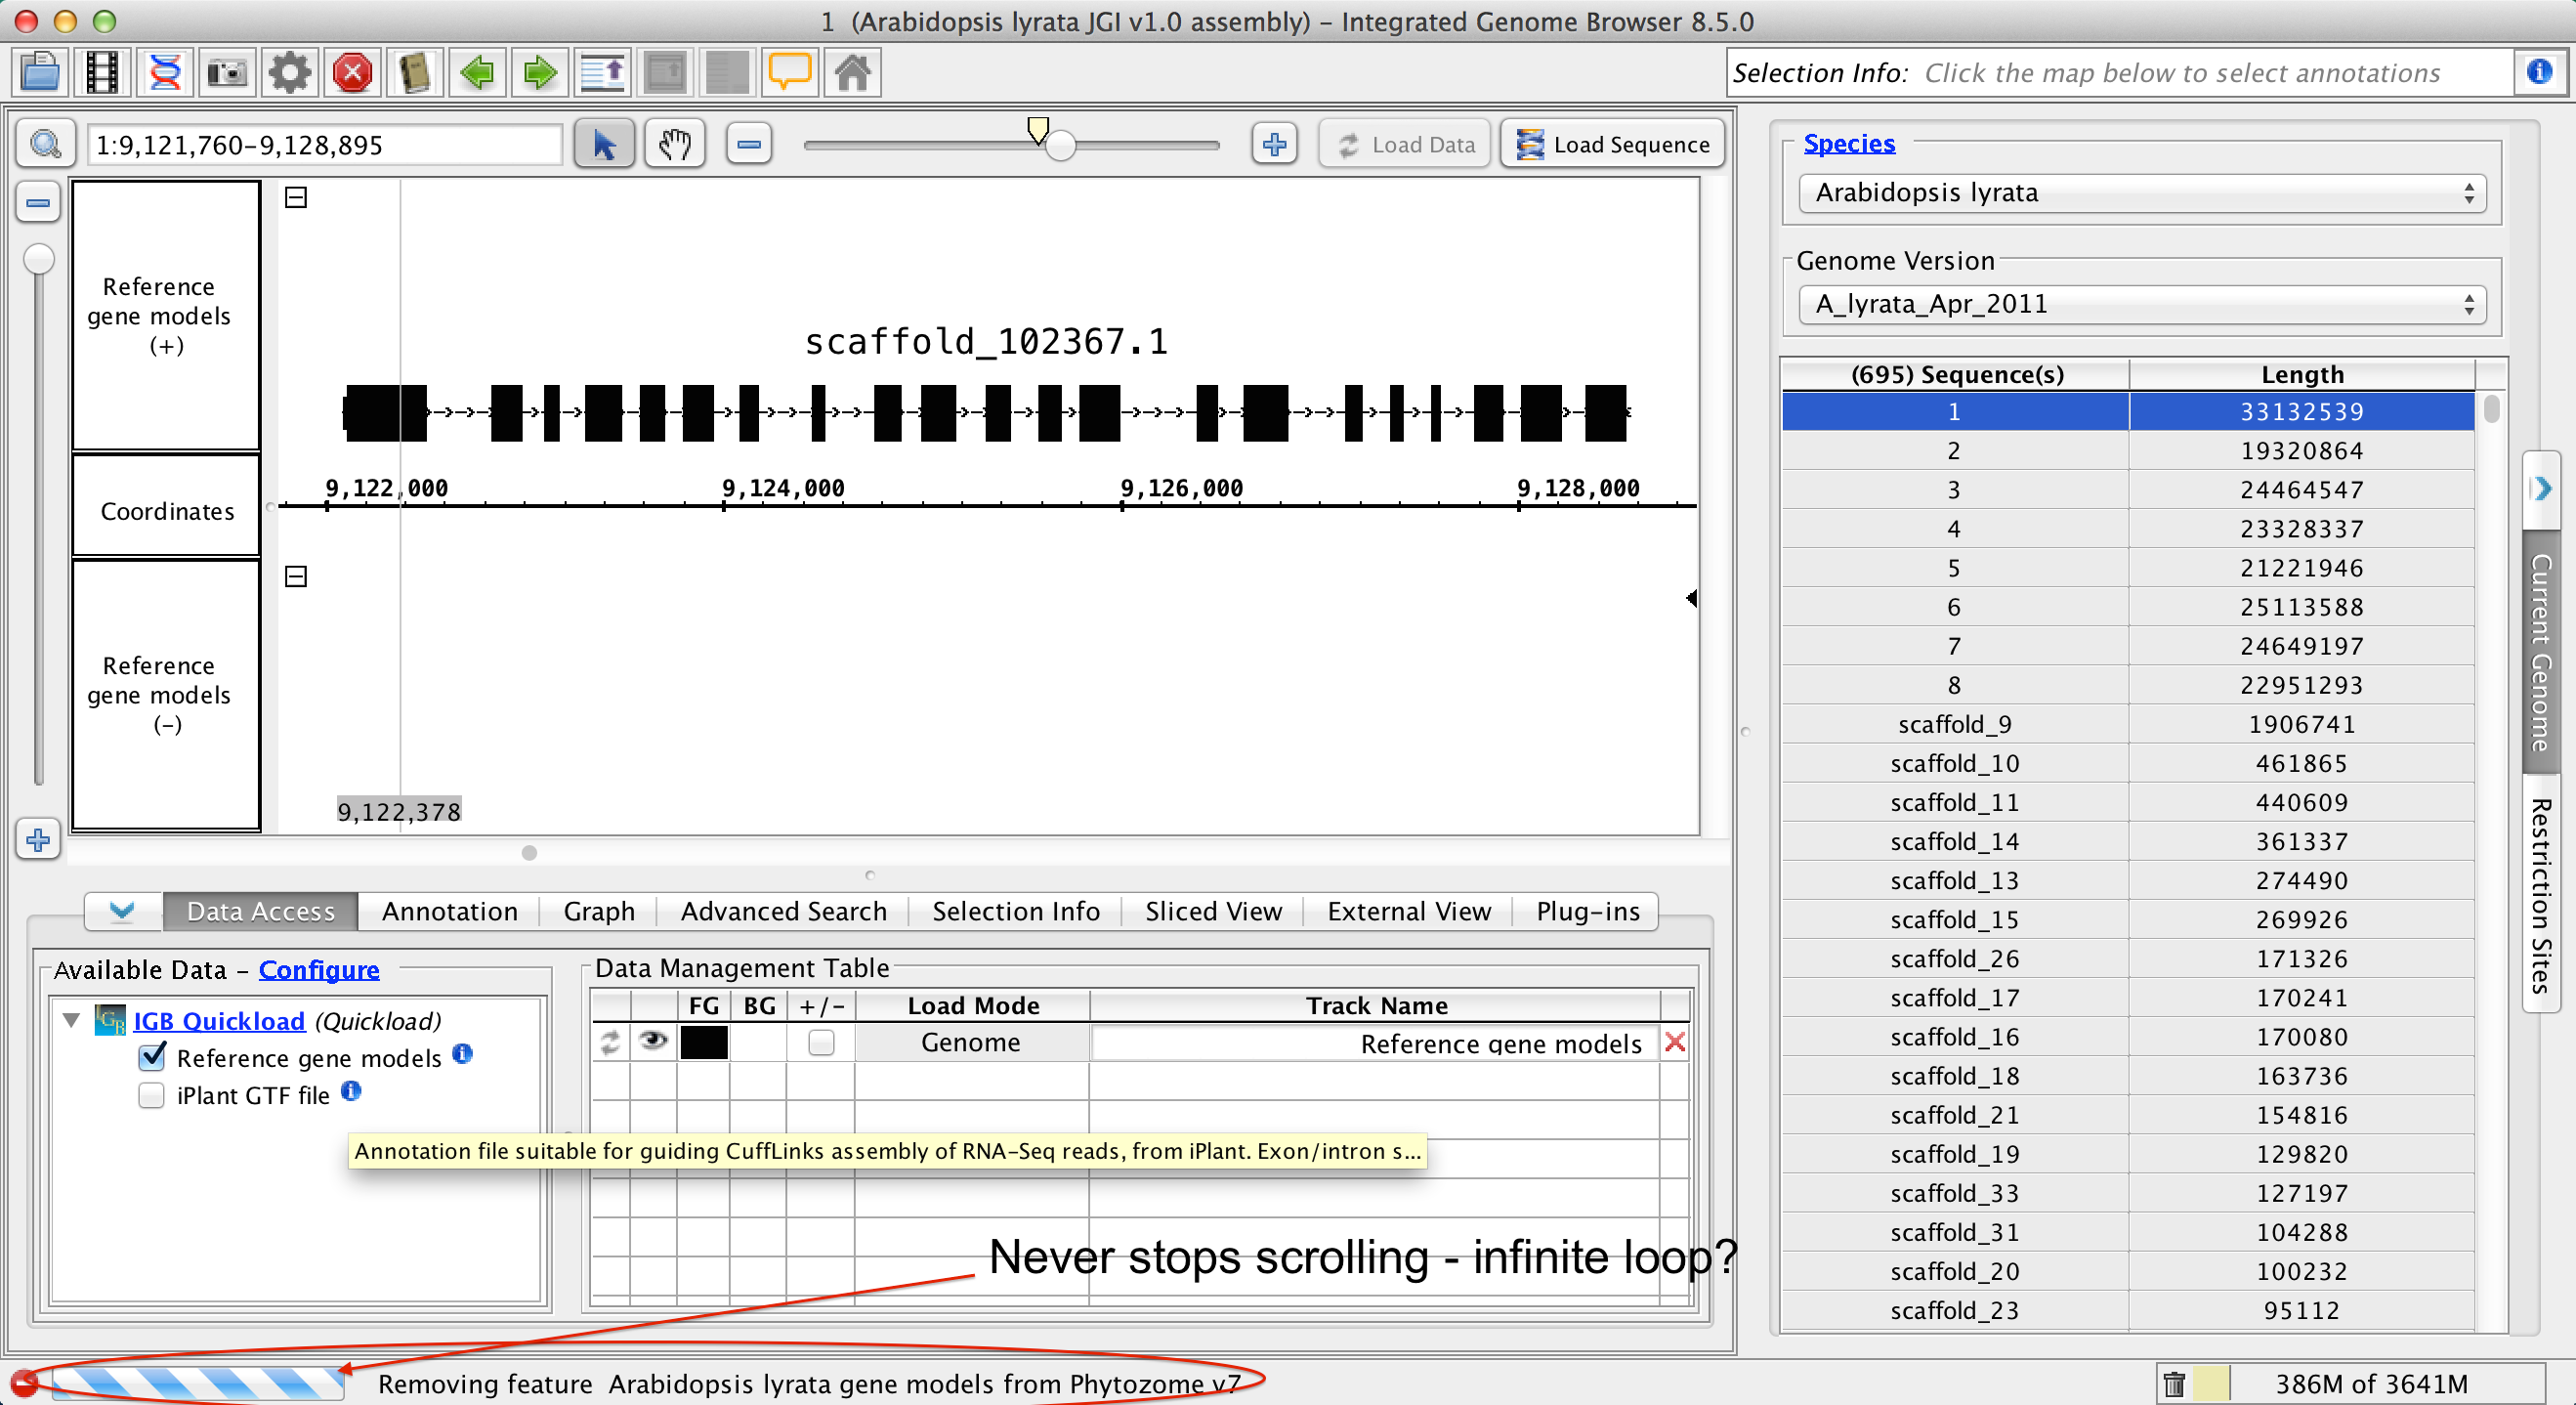Click the green forward arrow icon
The height and width of the screenshot is (1405, 2576).
coord(540,73)
